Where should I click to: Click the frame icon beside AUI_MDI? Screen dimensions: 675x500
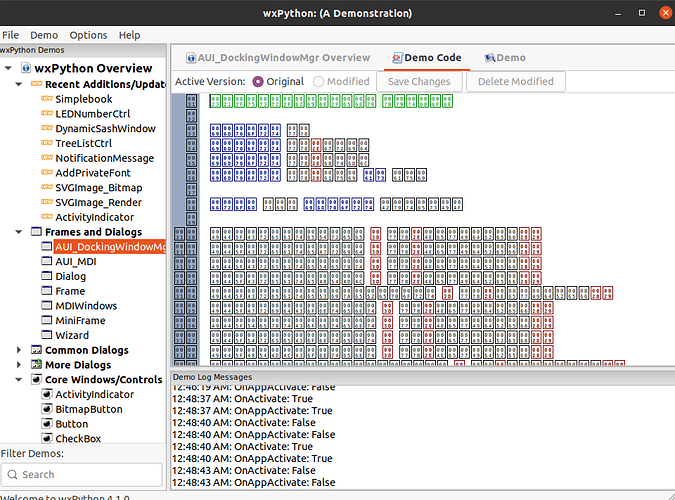(x=46, y=261)
